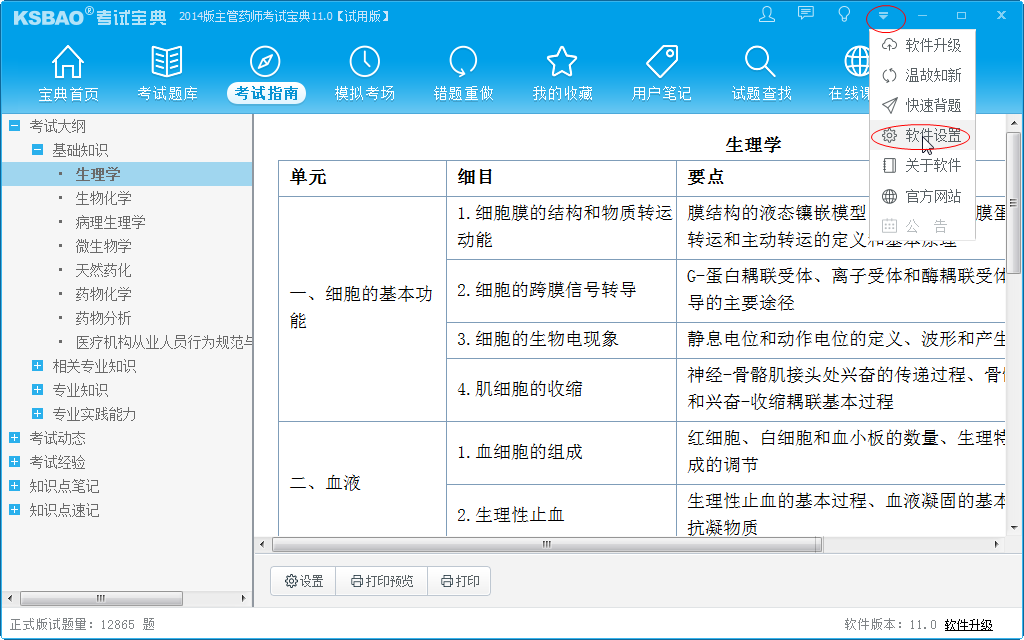Choose 关于软件 from the dropdown menu

922,165
